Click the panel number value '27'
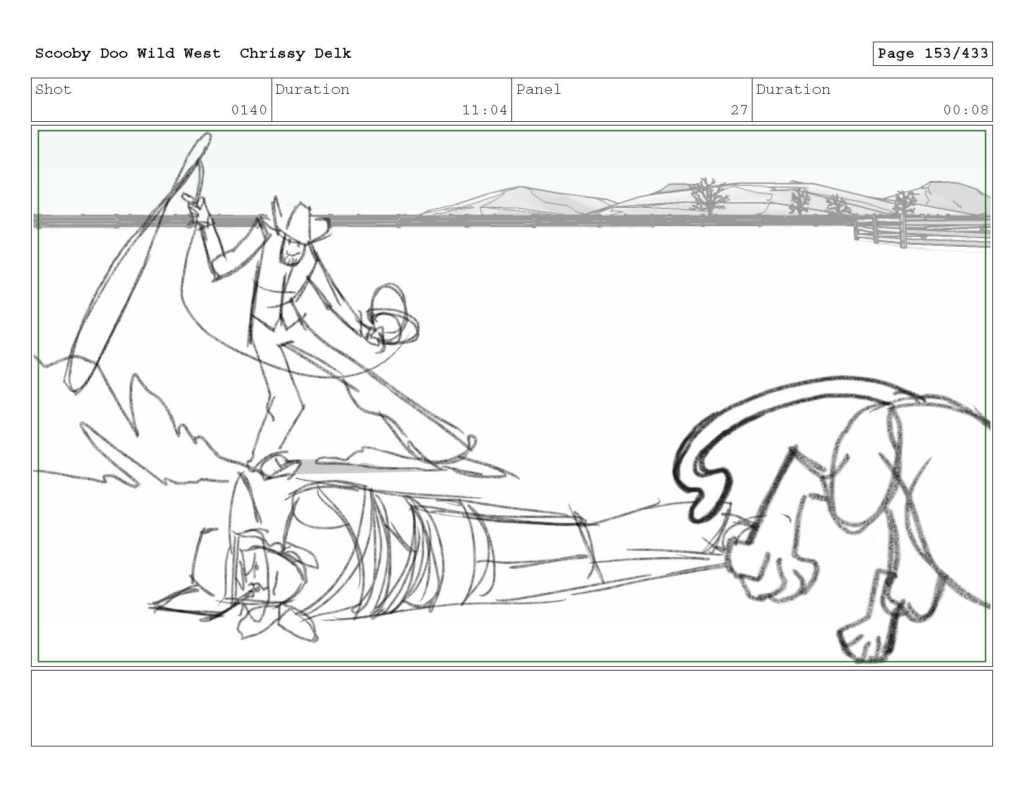This screenshot has height=793, width=1024. pyautogui.click(x=739, y=110)
